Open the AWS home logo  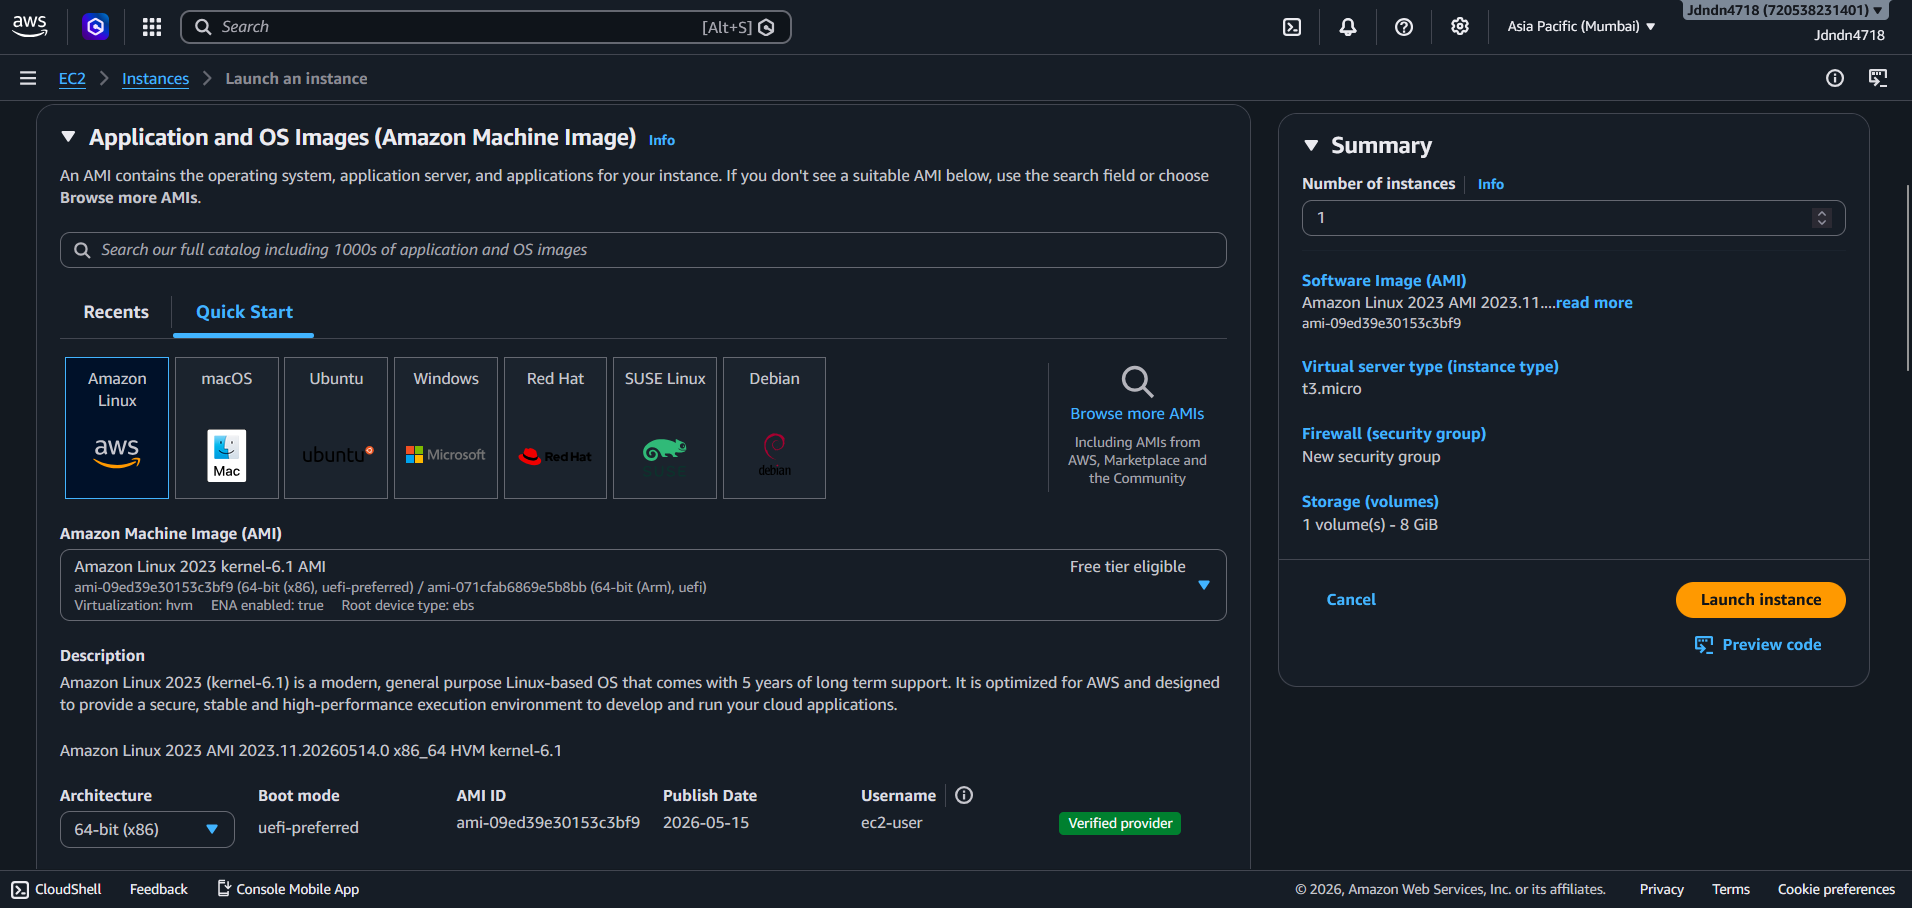pos(30,27)
